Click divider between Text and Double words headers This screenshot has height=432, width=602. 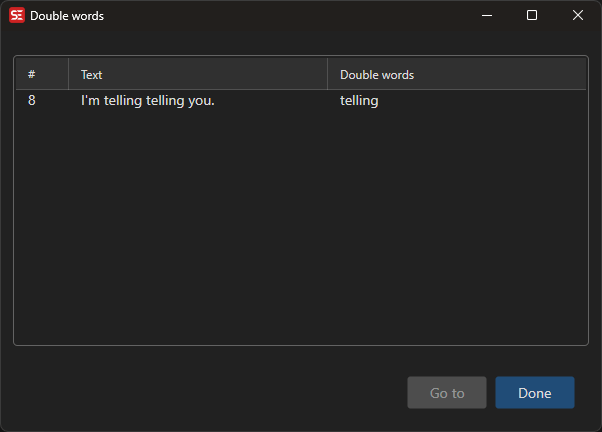tap(327, 75)
